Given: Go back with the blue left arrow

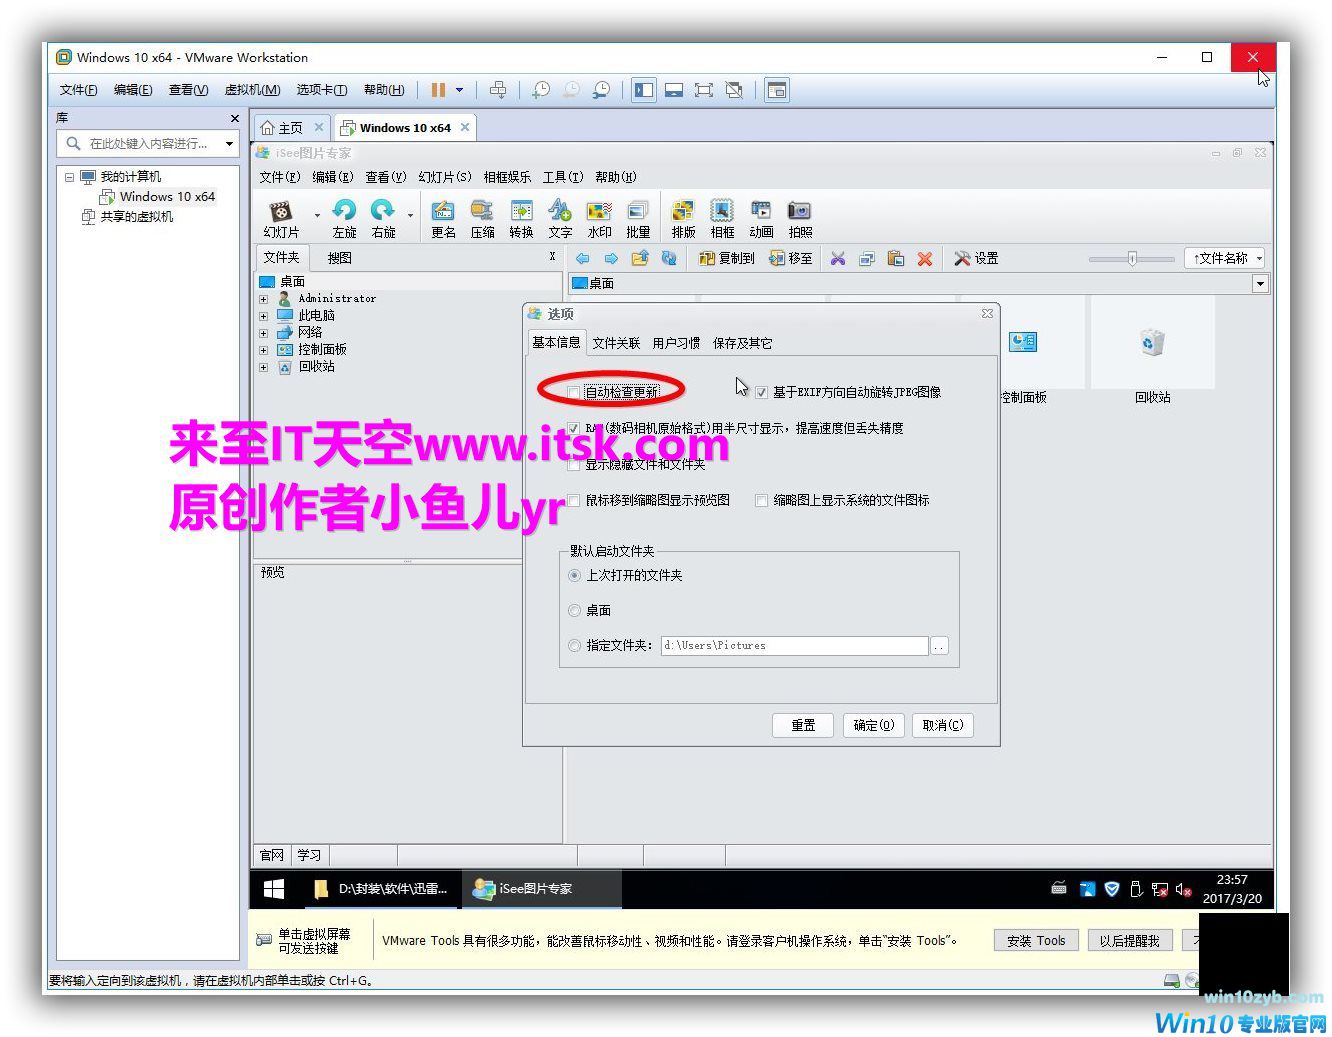Looking at the screenshot, I should 582,258.
